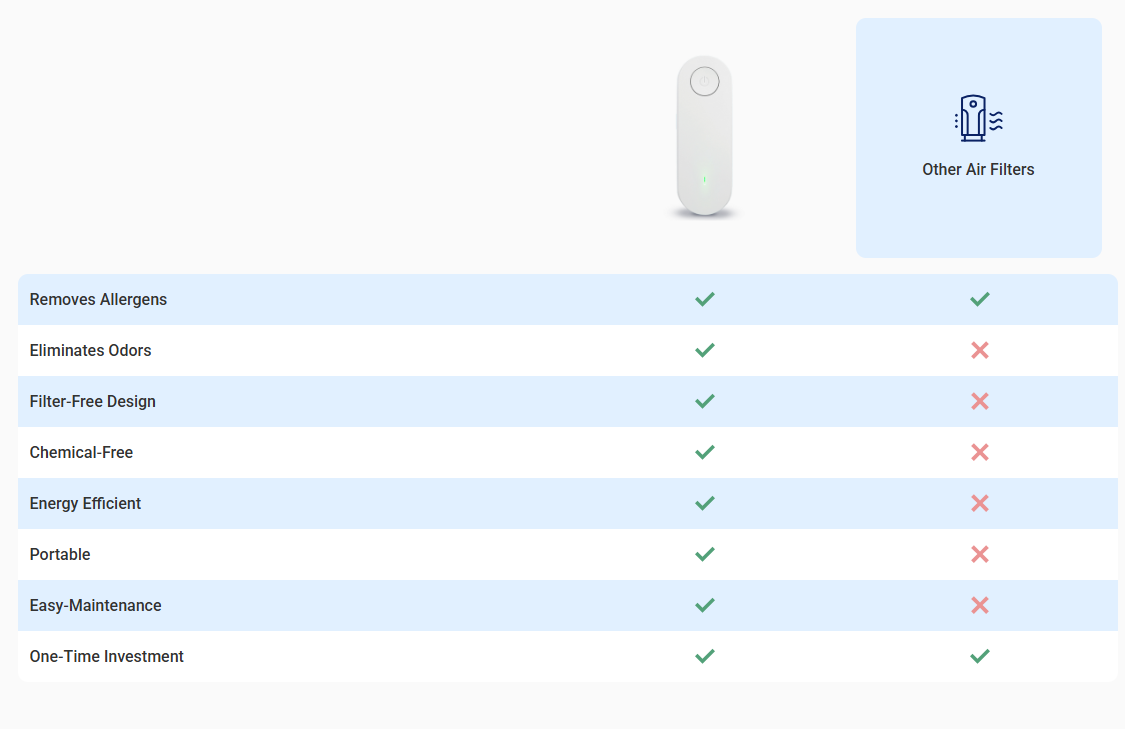This screenshot has width=1125, height=729.
Task: Click the red cross in Eliminates Odors row
Action: pyautogui.click(x=979, y=350)
